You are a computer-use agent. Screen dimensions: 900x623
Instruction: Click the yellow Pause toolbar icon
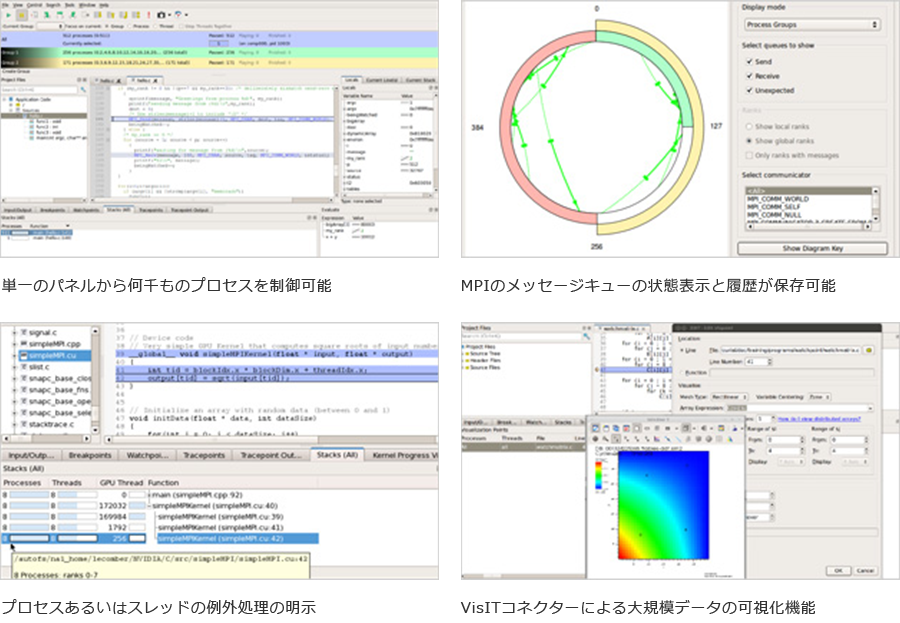(21, 15)
